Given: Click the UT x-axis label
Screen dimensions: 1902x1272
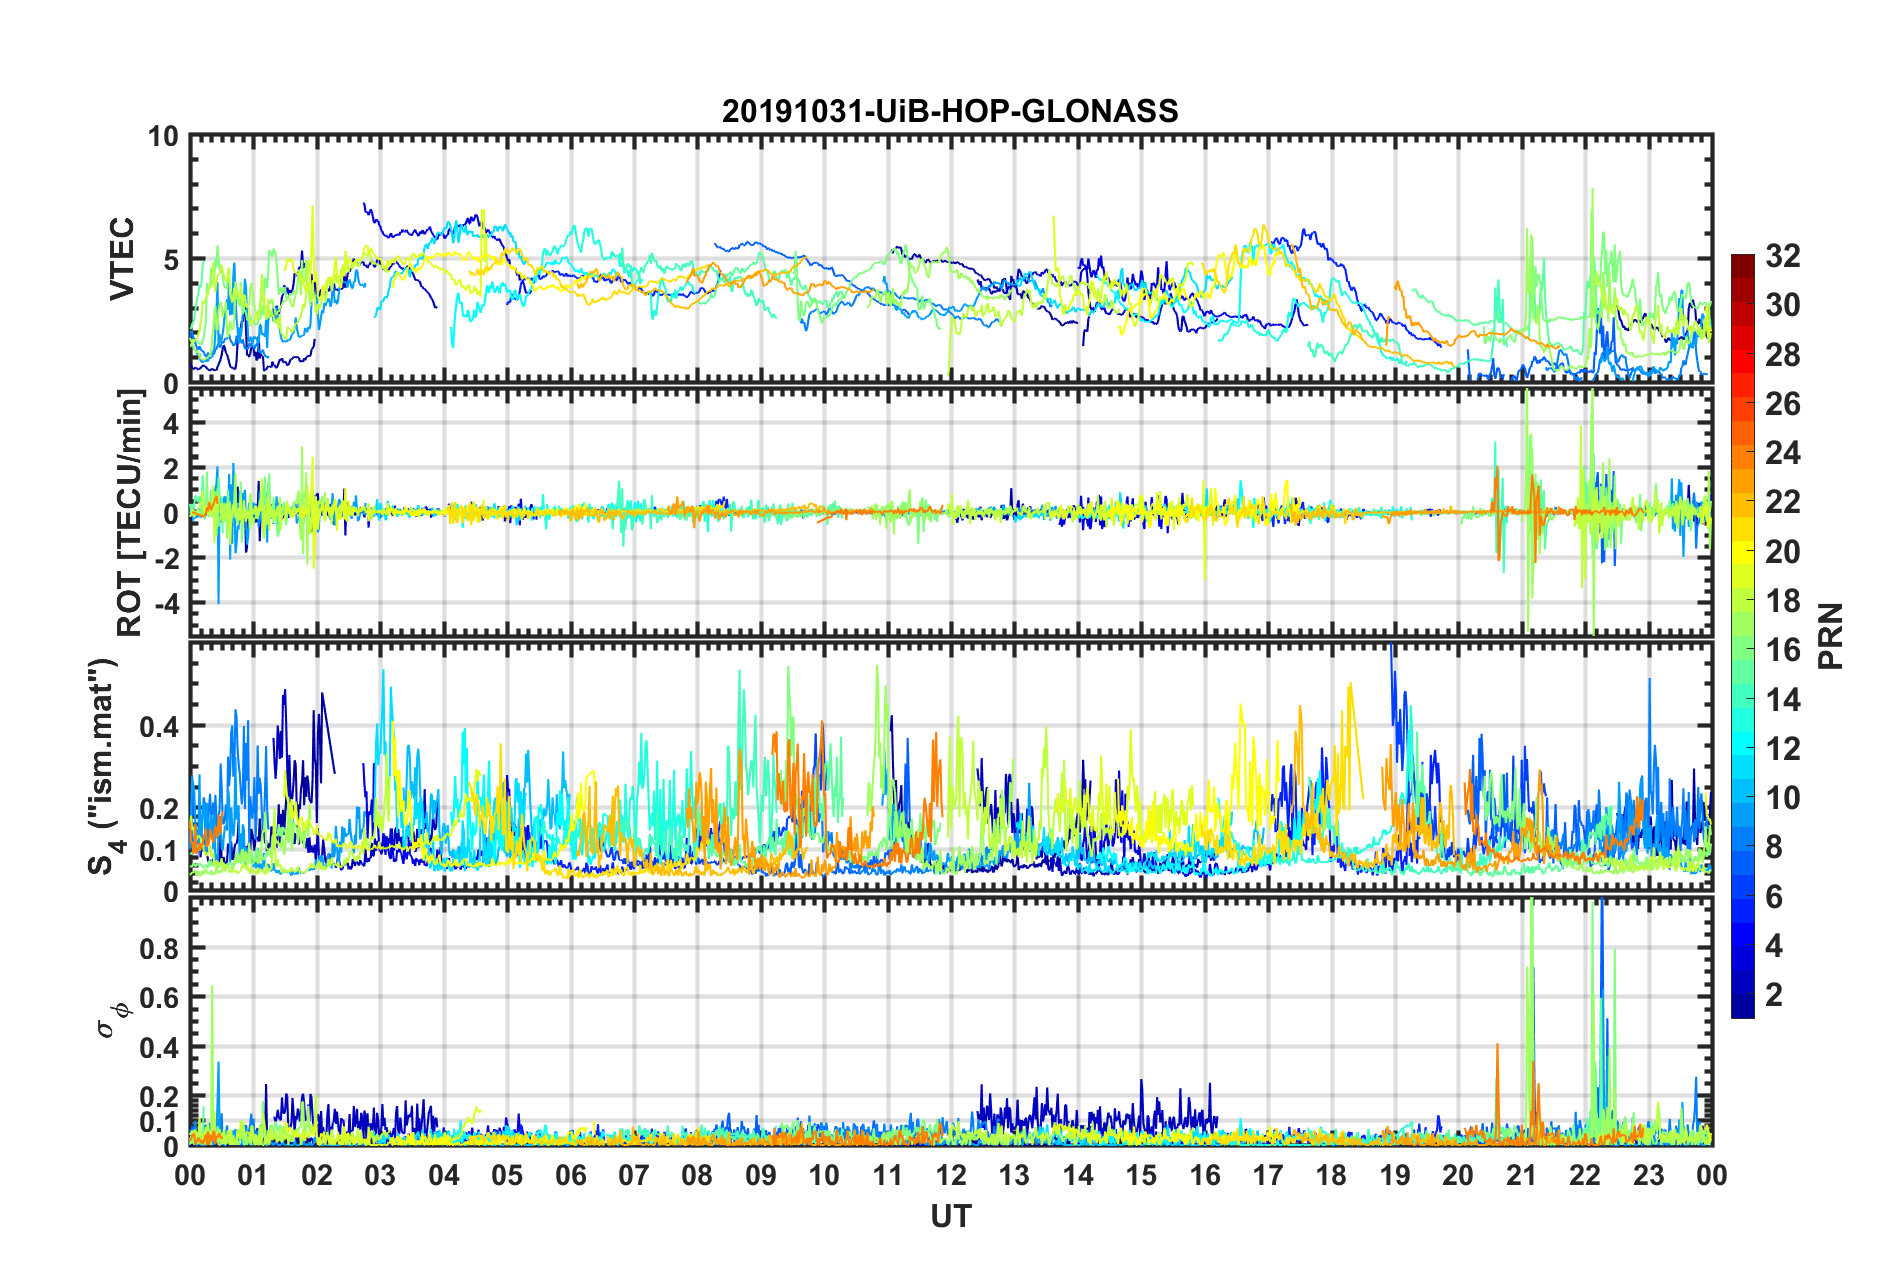Looking at the screenshot, I should coord(951,1216).
